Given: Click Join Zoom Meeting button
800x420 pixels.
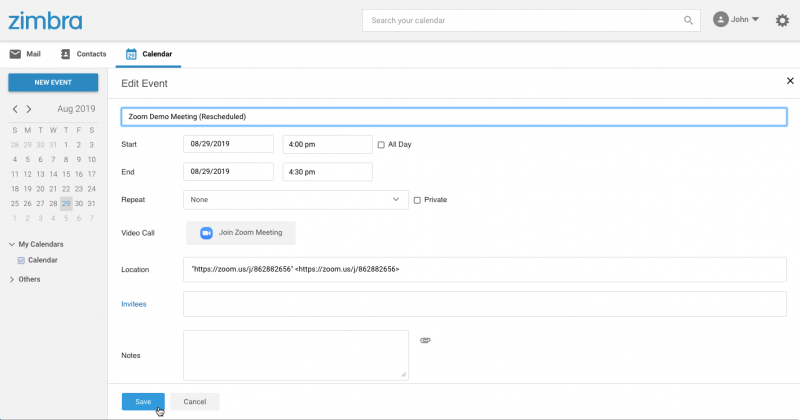Looking at the screenshot, I should point(241,233).
